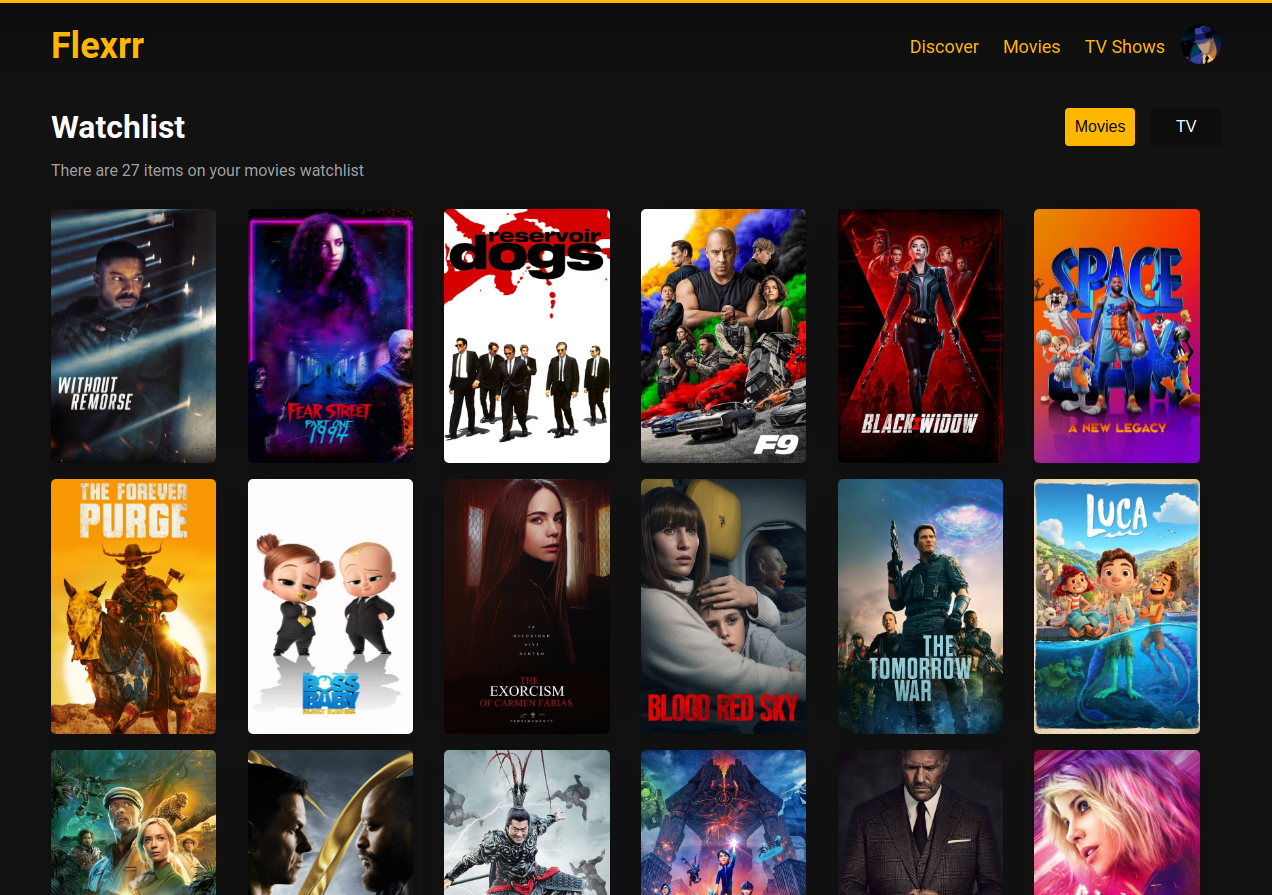This screenshot has height=895, width=1272.
Task: Open the poster of man in suit
Action: [x=920, y=822]
